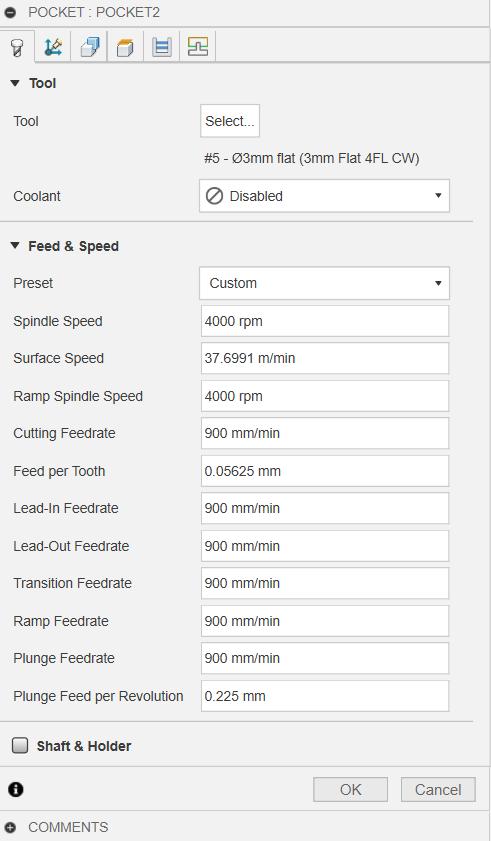This screenshot has width=491, height=841.
Task: Collapse the Feed & Speed section
Action: tap(15, 246)
